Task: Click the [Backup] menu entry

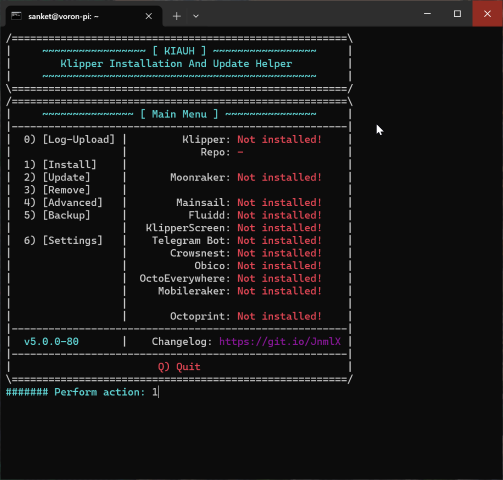Action: (57, 215)
